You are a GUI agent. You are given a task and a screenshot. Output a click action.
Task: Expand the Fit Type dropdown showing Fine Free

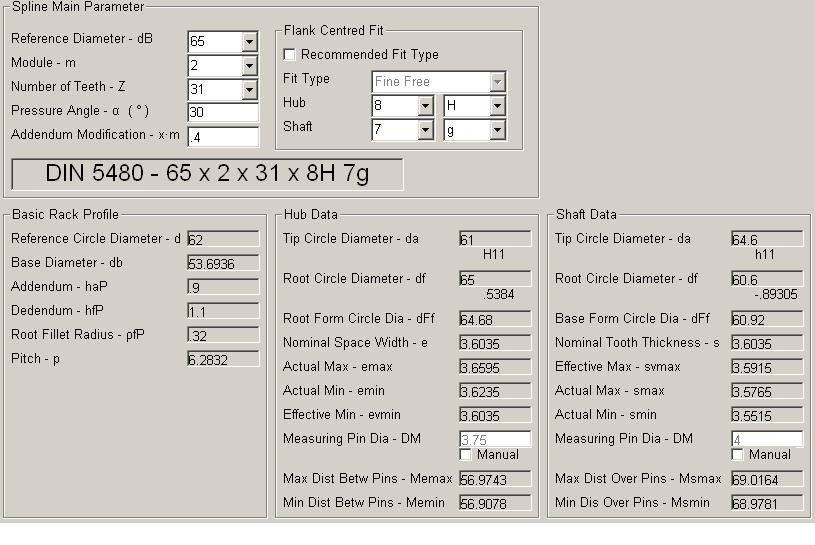pos(497,82)
